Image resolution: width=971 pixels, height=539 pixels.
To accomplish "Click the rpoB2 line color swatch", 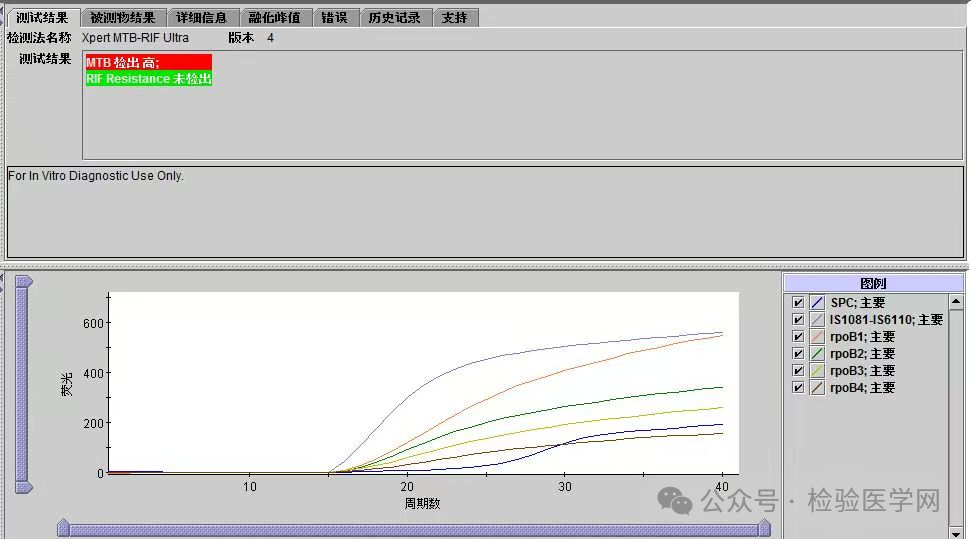I will 817,354.
